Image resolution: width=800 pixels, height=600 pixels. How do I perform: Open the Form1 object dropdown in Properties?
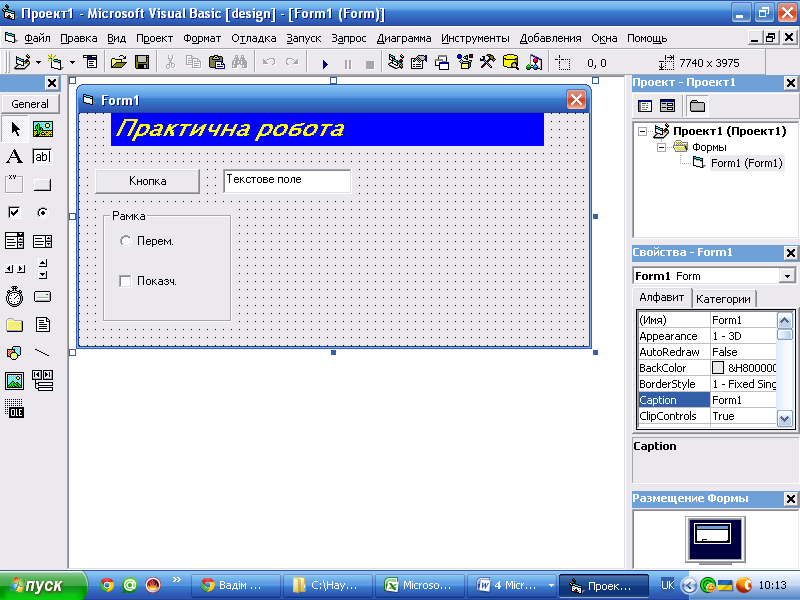coord(787,276)
